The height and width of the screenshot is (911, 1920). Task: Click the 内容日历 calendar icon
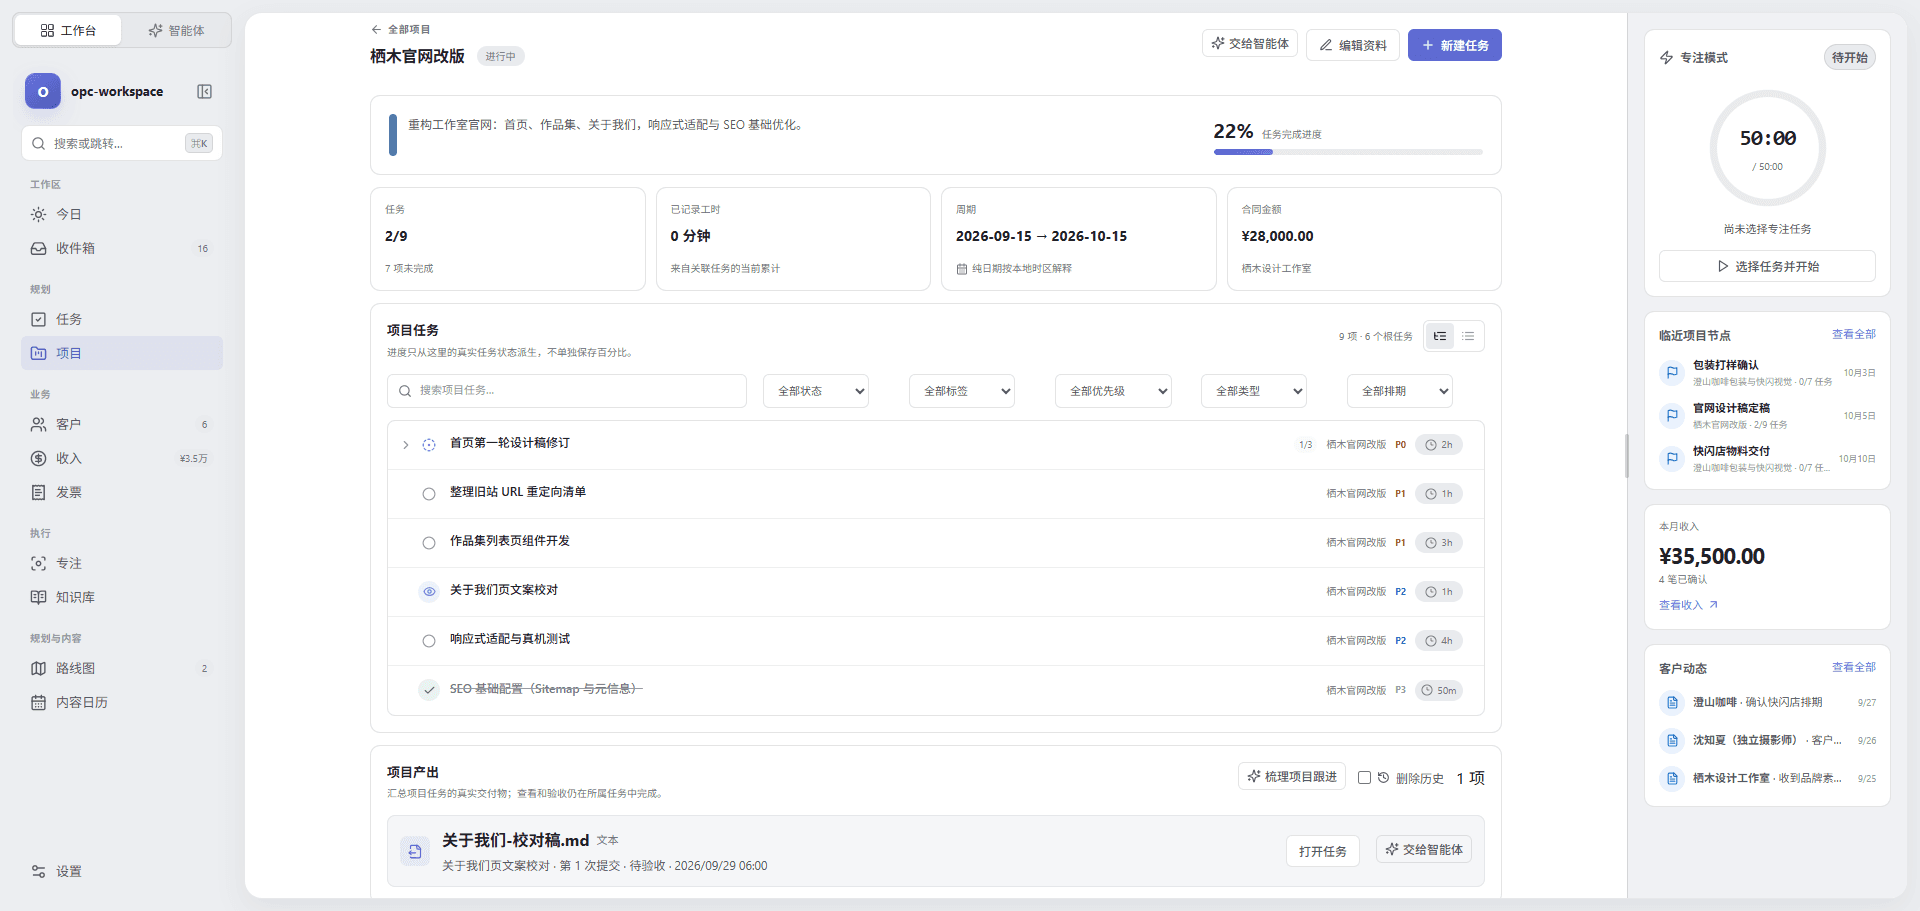[x=38, y=702]
